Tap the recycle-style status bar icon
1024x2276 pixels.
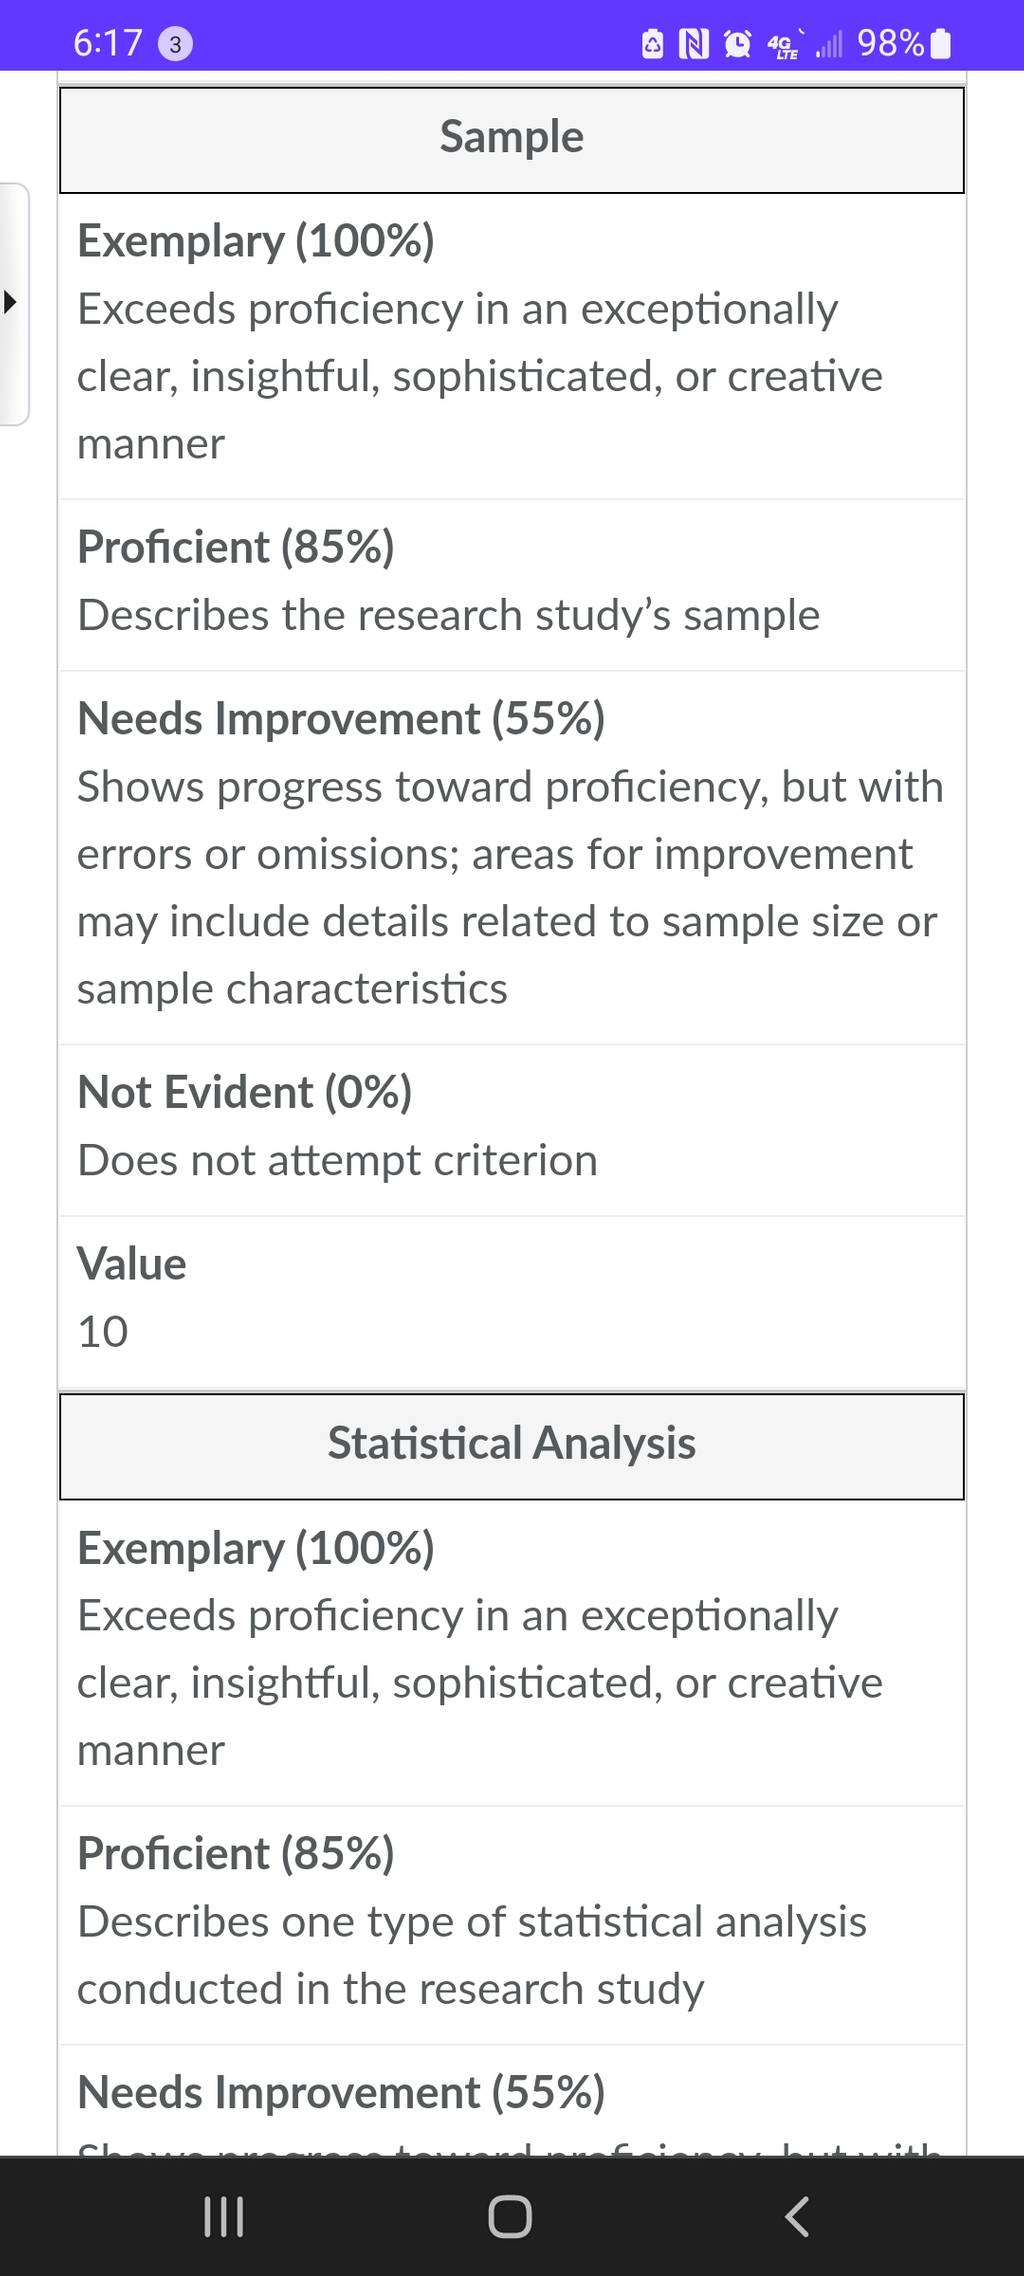[x=652, y=44]
